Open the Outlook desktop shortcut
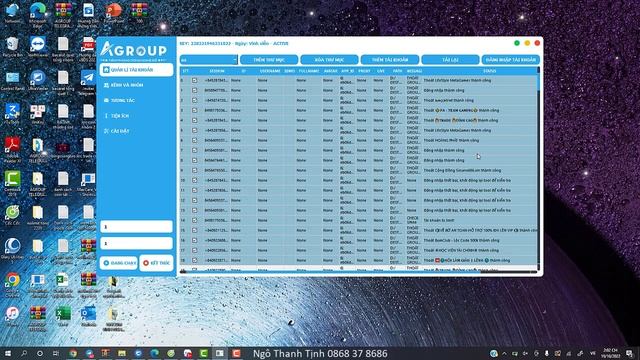This screenshot has height=360, width=640. click(88, 315)
